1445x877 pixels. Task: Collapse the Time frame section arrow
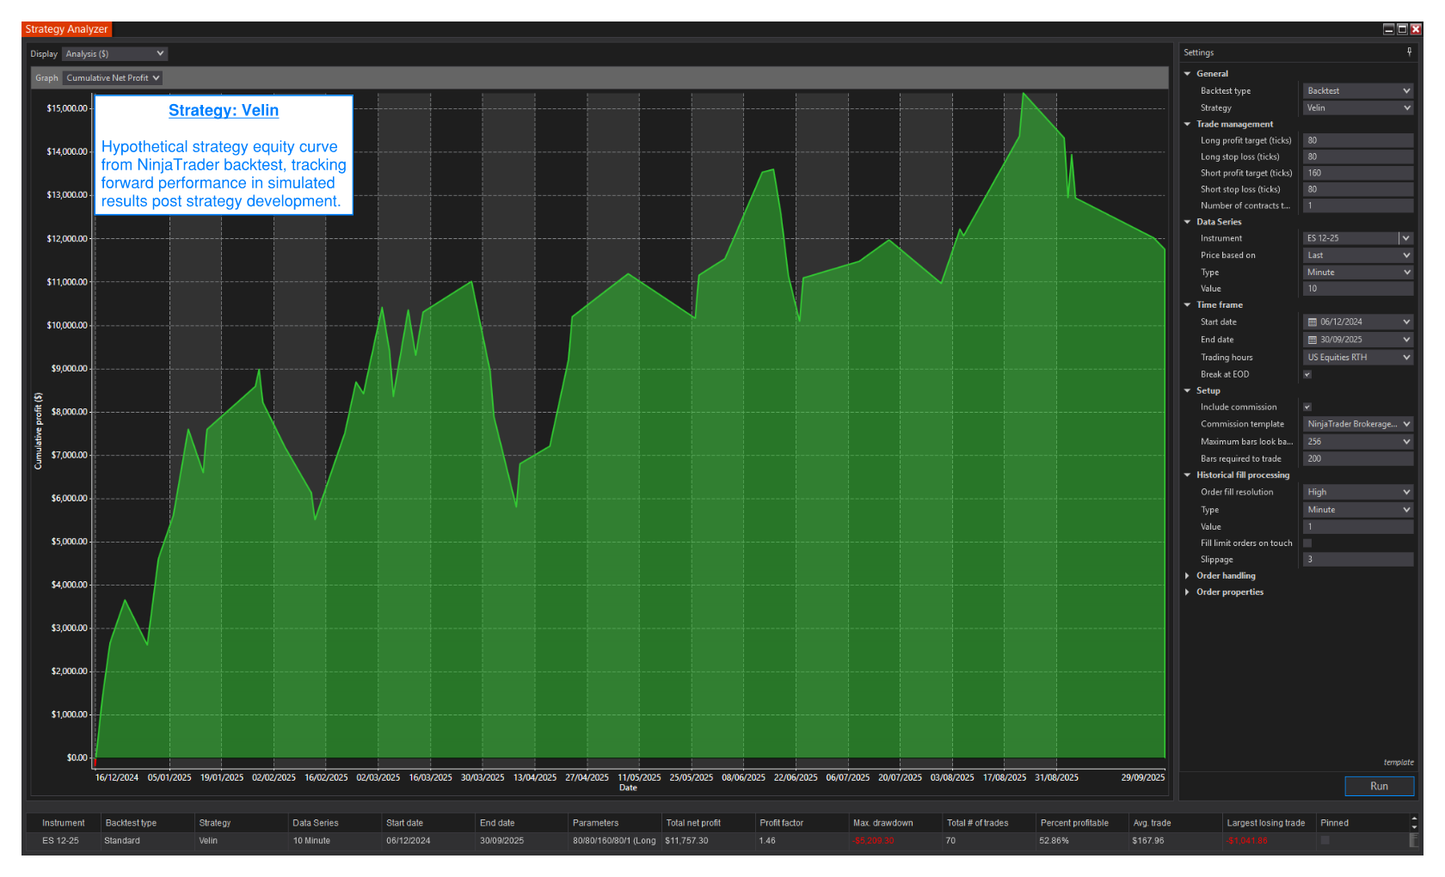point(1187,305)
